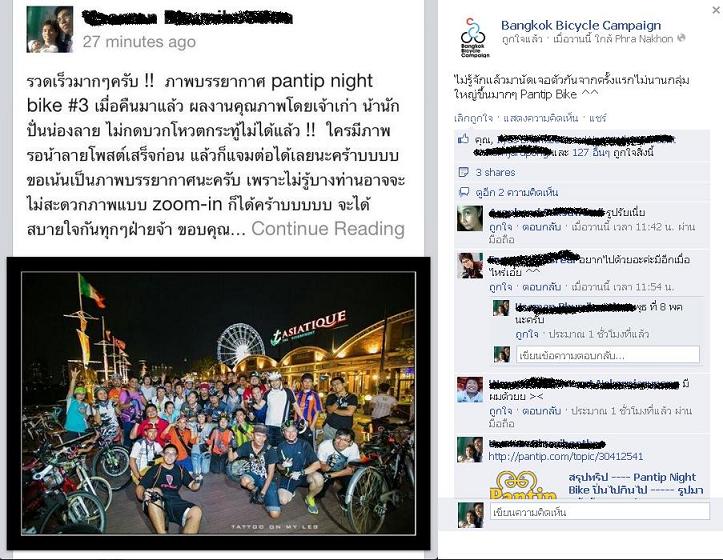Image resolution: width=723 pixels, height=560 pixels.
Task: Click แสดงความคิดเห็น under the post
Action: coord(540,118)
